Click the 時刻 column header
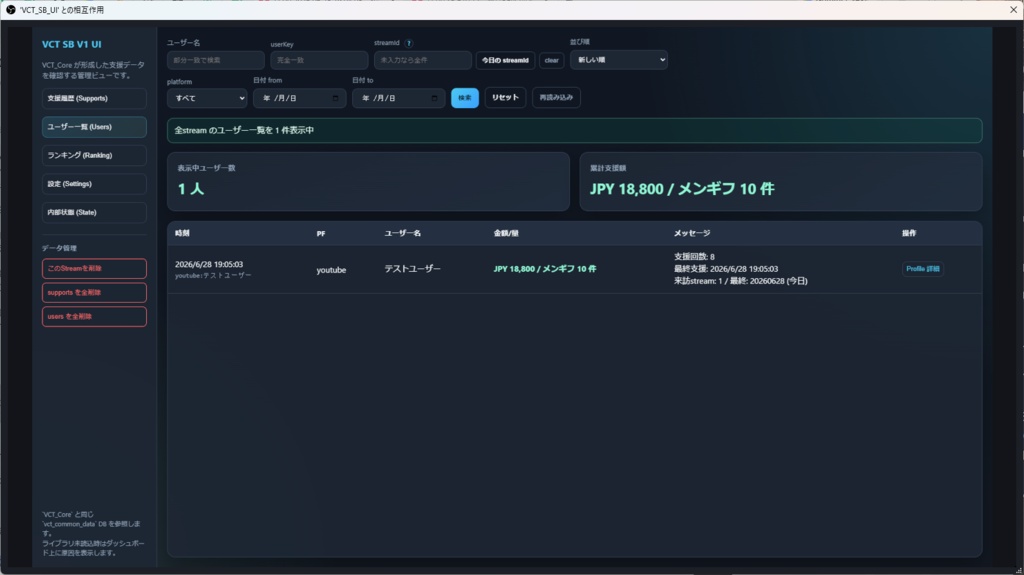Image resolution: width=1024 pixels, height=575 pixels. [182, 233]
